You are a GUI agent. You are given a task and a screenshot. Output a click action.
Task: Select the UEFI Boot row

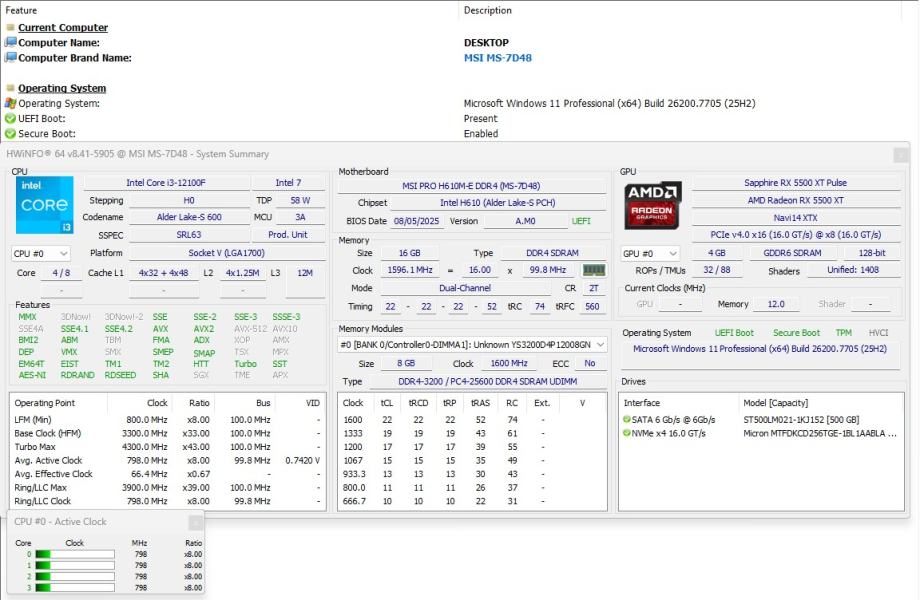pyautogui.click(x=460, y=118)
